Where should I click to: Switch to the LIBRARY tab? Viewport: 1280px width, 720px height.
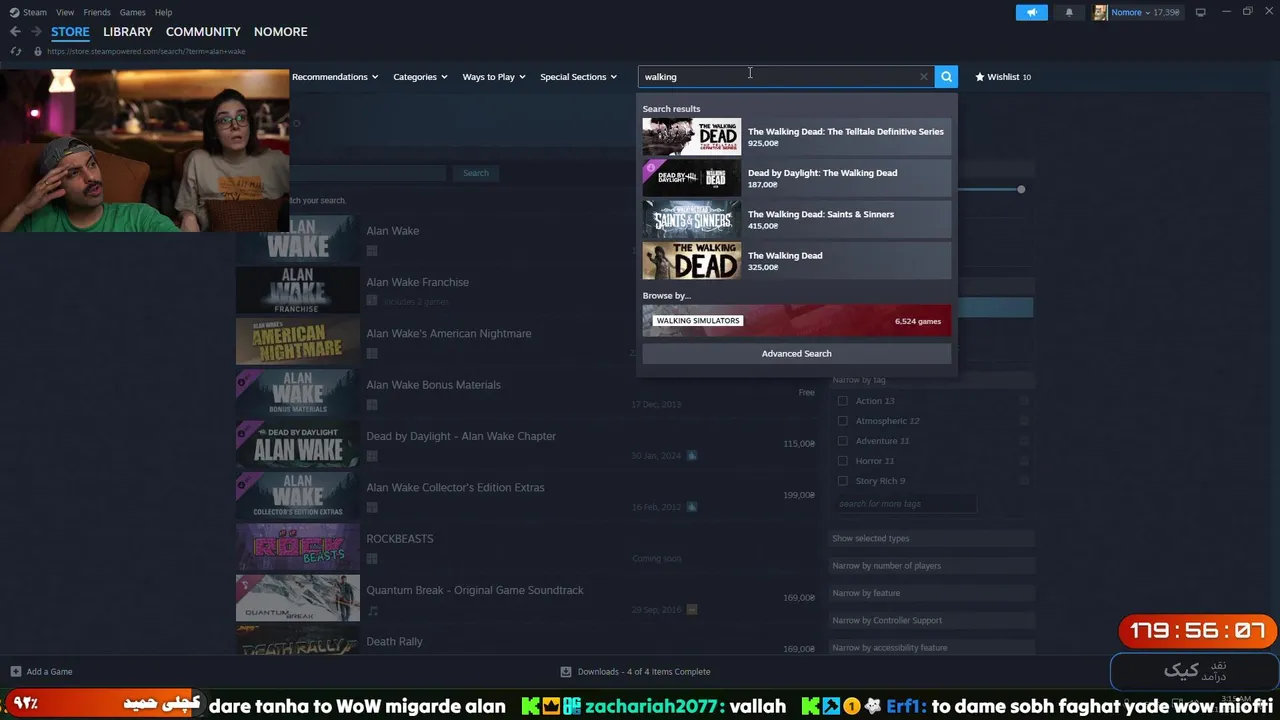[x=128, y=32]
